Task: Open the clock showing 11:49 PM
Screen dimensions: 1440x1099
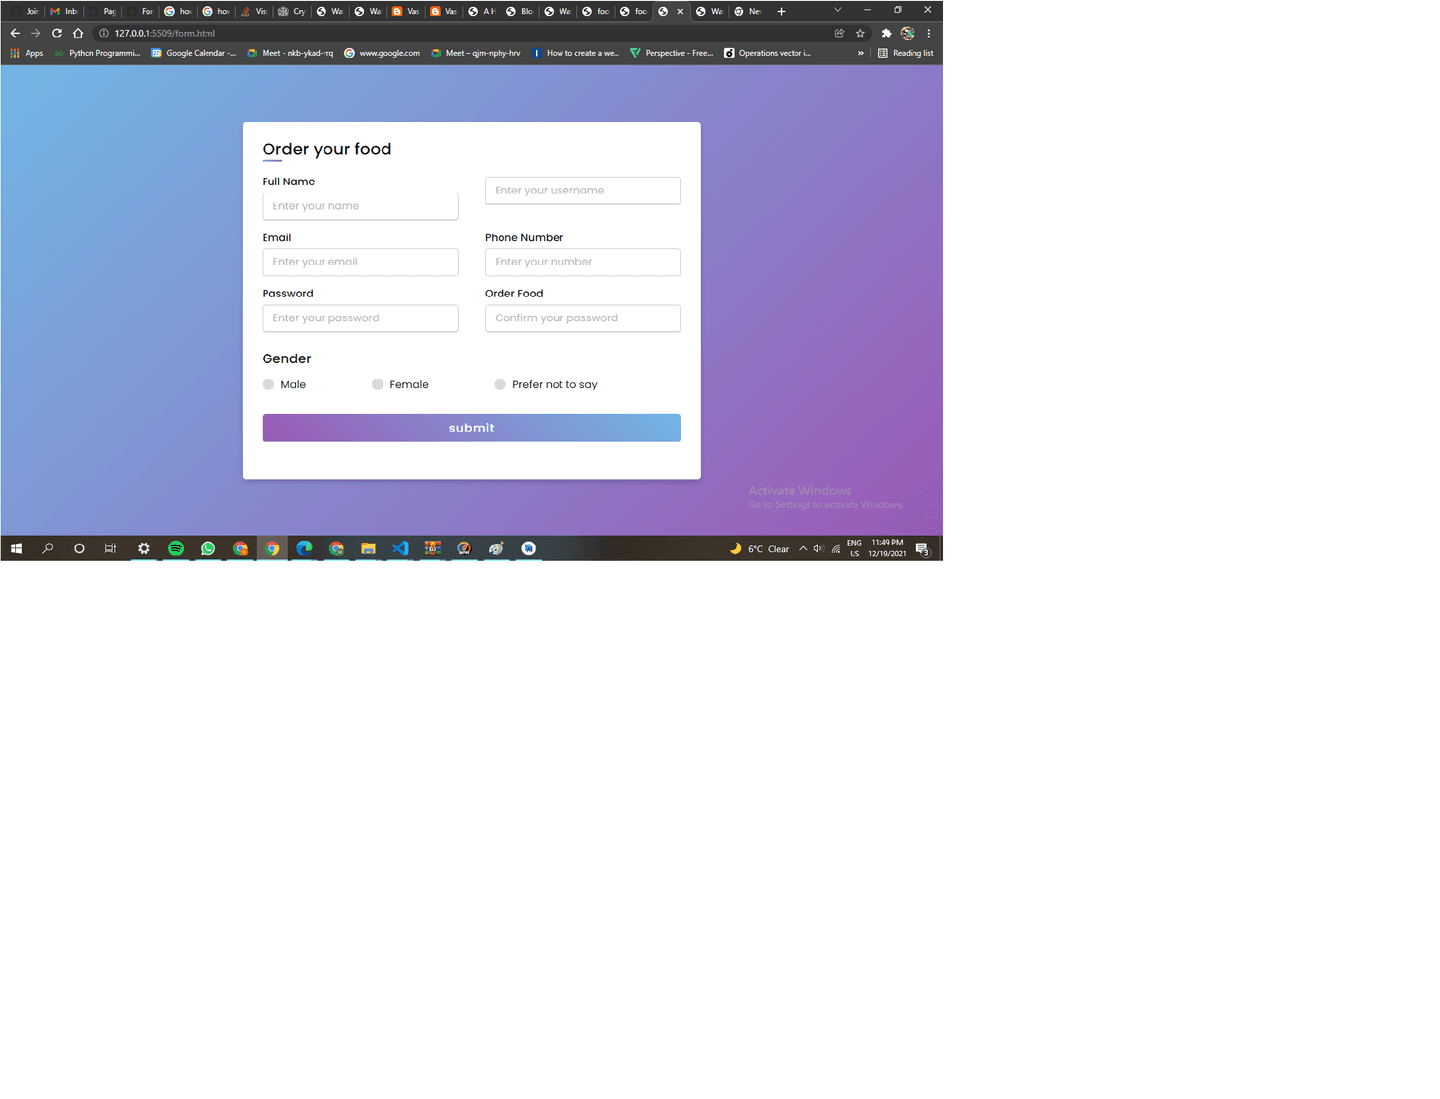Action: 887,548
